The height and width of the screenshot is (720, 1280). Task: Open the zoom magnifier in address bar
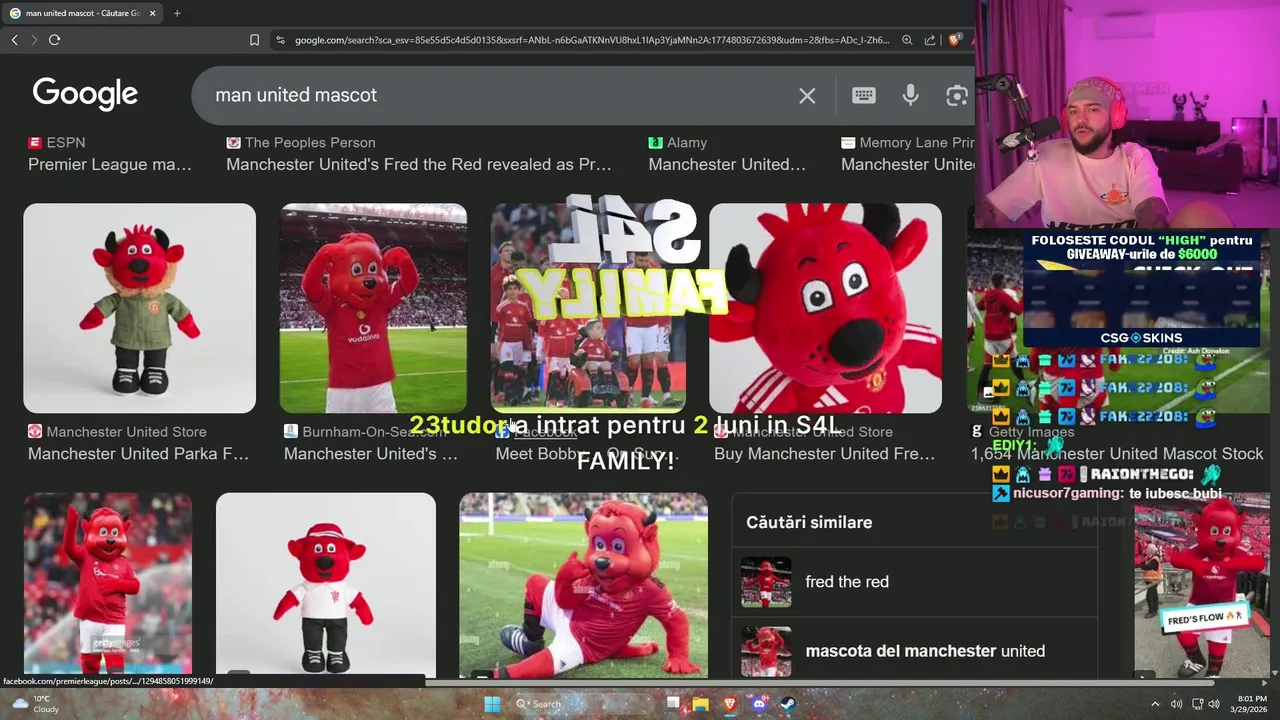pos(907,40)
